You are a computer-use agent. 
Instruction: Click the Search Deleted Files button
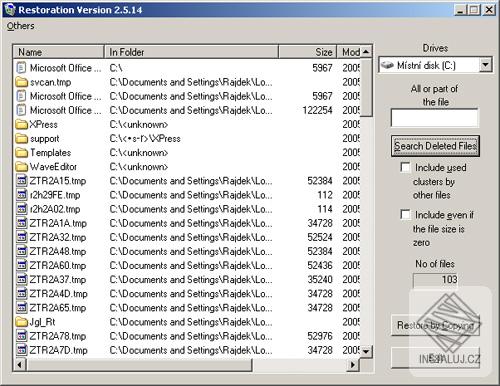435,146
